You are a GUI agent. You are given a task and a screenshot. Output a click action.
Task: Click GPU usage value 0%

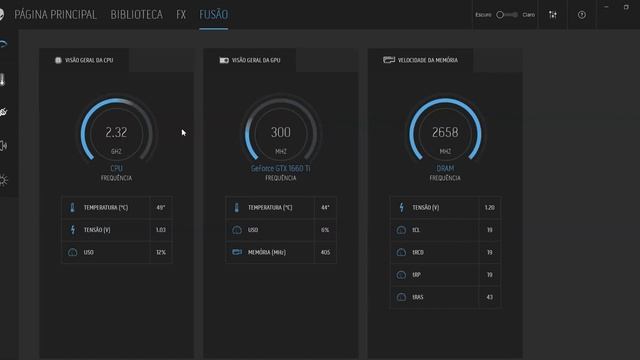325,230
